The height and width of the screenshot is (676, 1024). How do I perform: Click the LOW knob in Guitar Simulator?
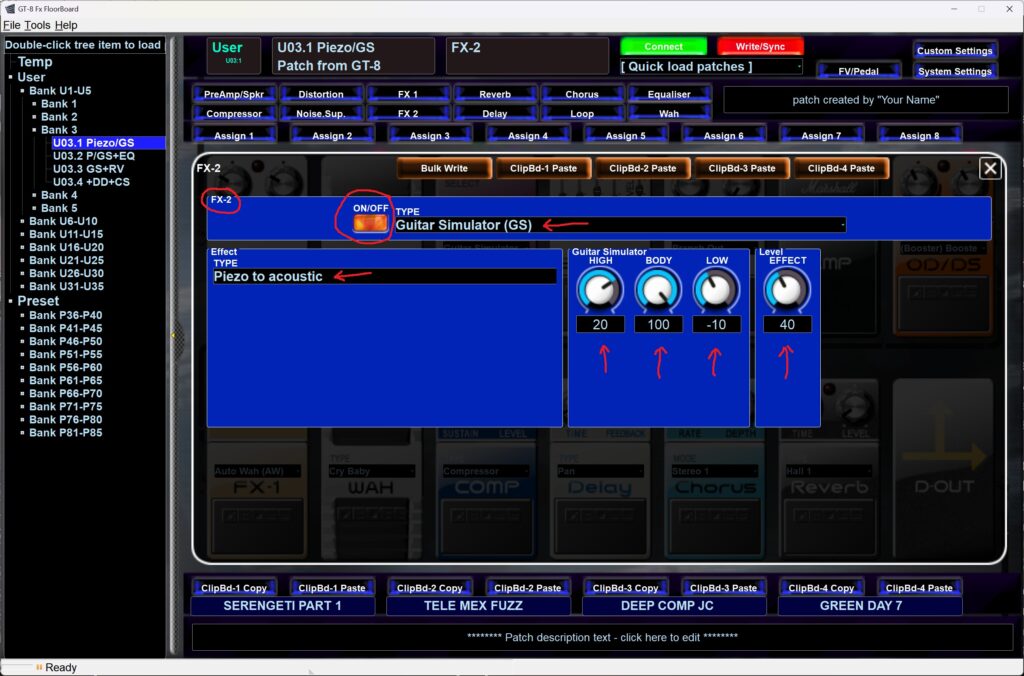tap(716, 291)
